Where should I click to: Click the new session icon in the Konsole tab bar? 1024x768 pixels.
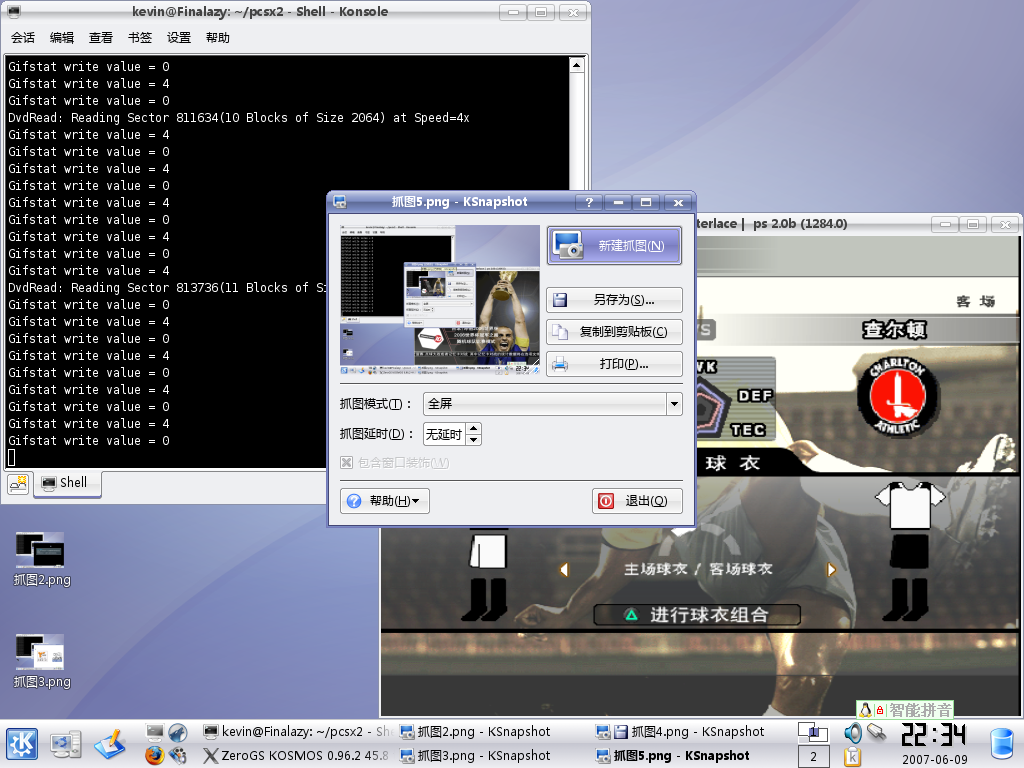[x=18, y=483]
